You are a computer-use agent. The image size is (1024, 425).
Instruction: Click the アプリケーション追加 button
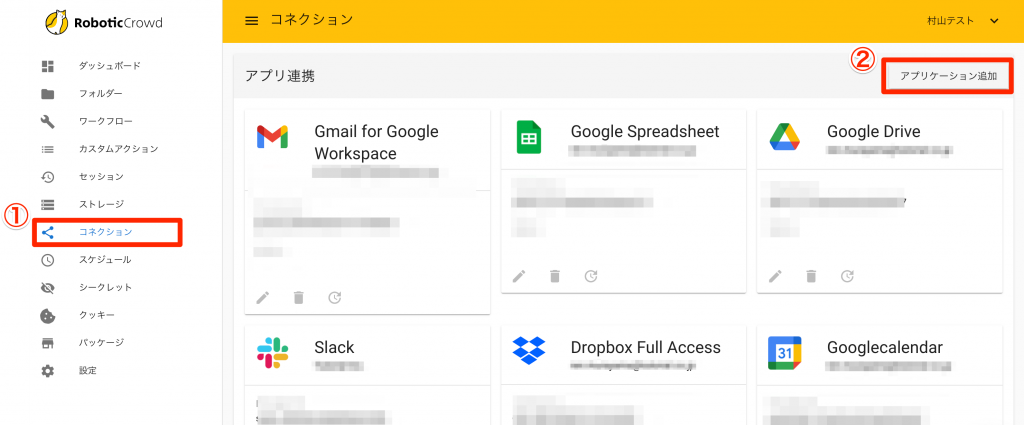[x=948, y=76]
